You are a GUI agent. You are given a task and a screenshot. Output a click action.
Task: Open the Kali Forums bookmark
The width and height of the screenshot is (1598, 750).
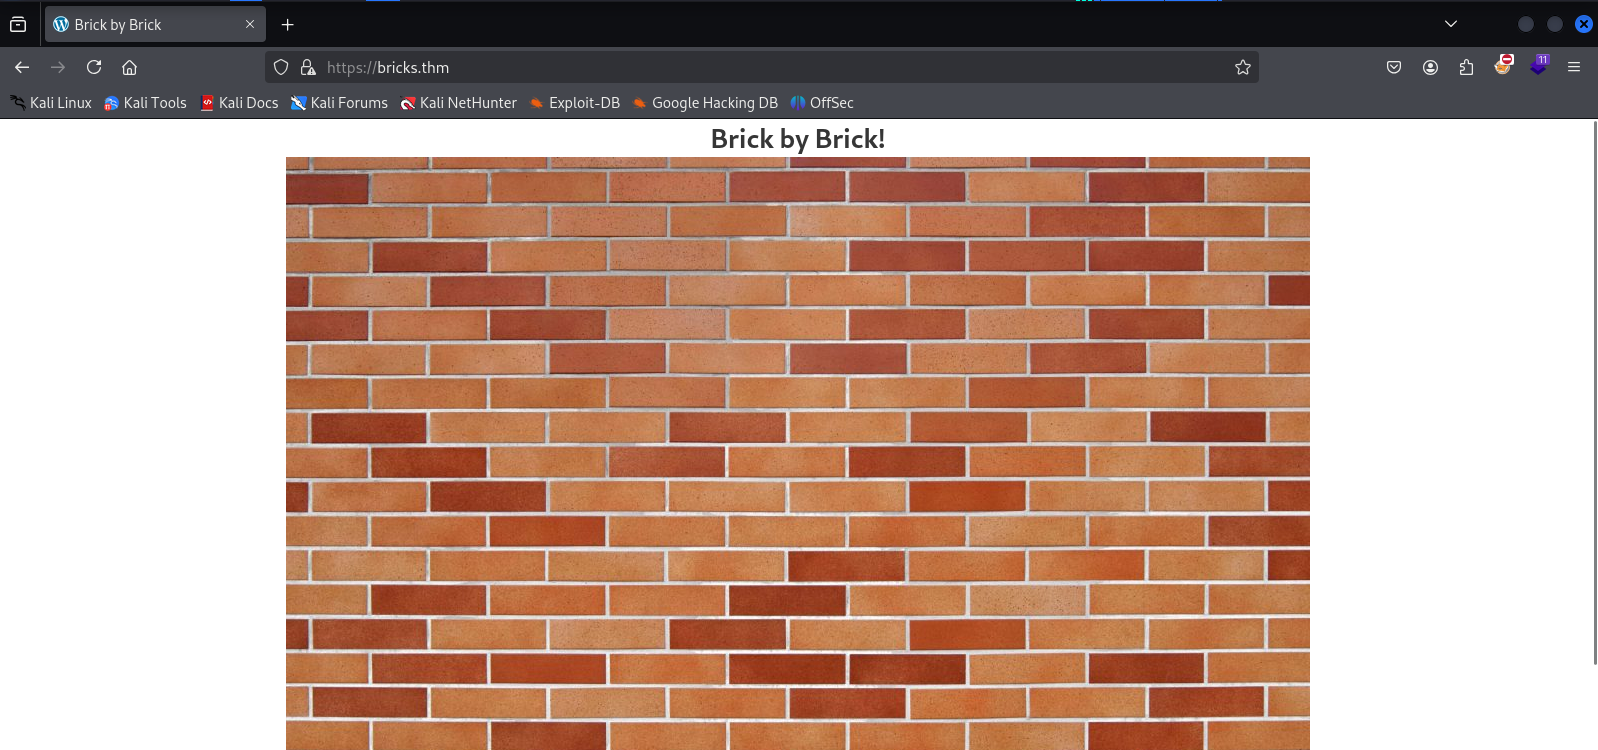(339, 103)
